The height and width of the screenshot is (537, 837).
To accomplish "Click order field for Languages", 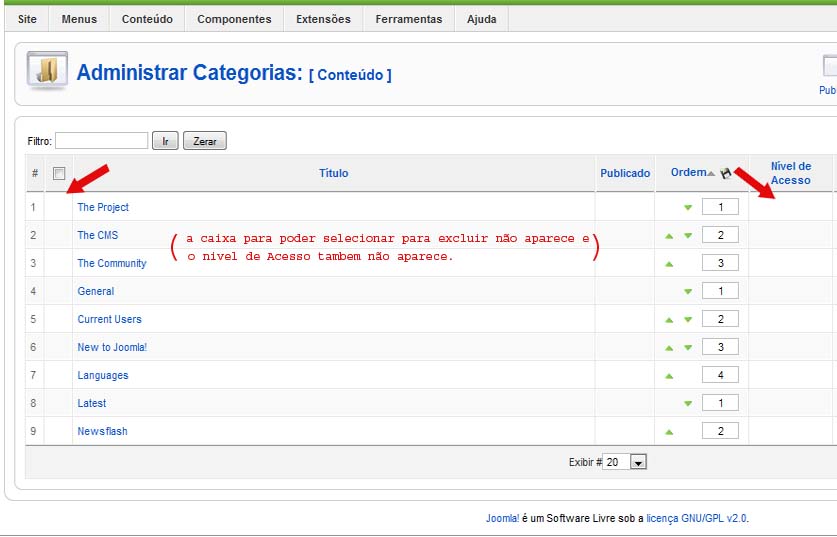I will point(720,375).
